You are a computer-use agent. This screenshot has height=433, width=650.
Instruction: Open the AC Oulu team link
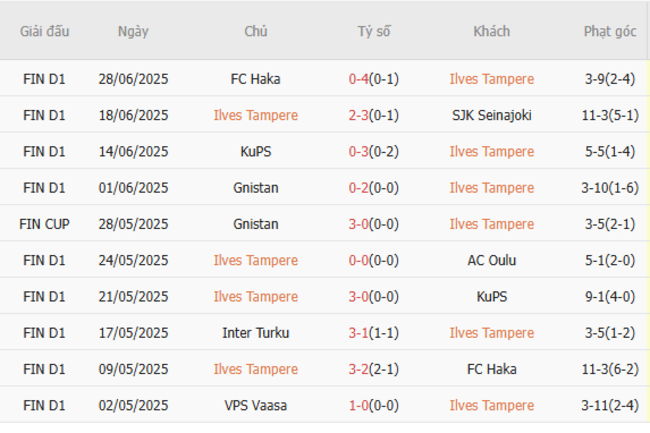click(491, 260)
